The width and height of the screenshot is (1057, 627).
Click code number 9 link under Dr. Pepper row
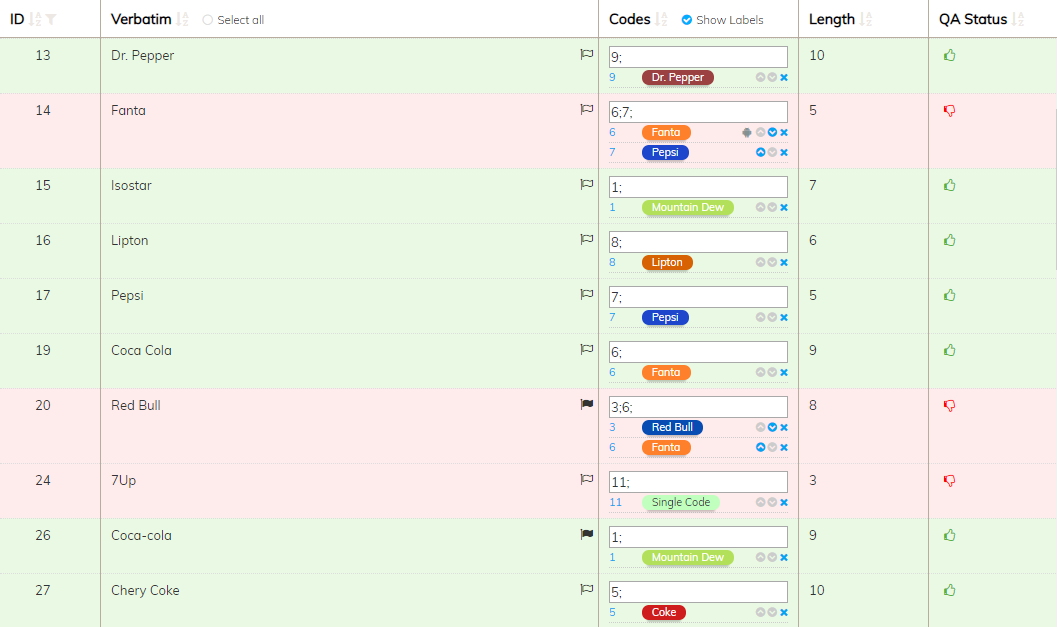pos(612,78)
